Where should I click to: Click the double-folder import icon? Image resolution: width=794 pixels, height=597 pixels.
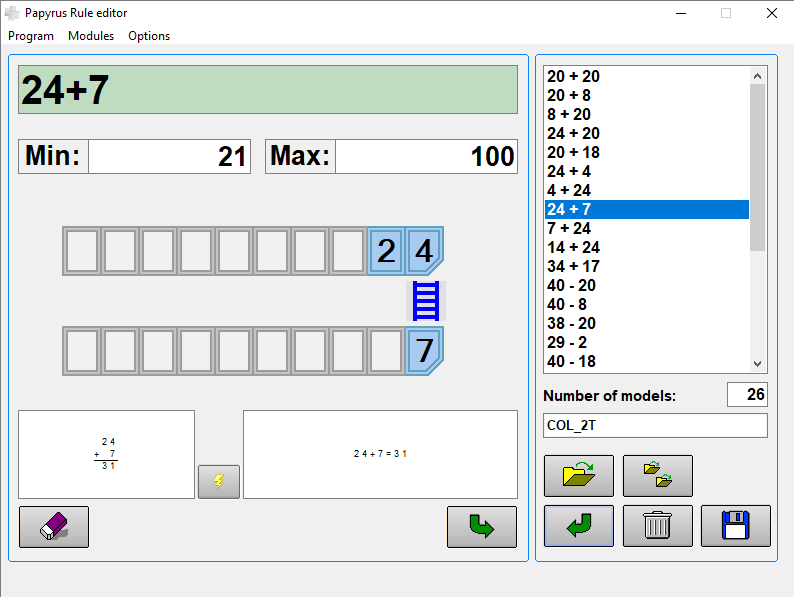click(x=657, y=475)
